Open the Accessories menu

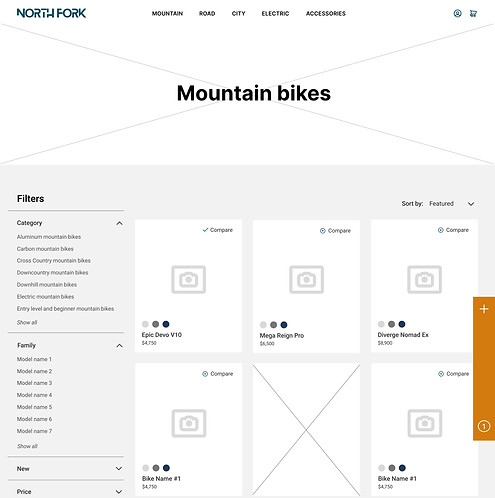(x=326, y=14)
